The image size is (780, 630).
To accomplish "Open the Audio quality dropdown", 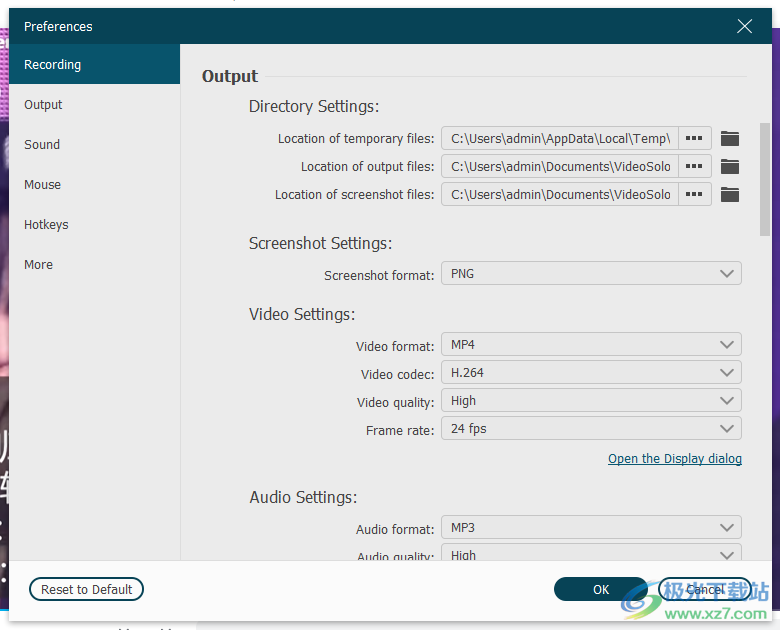I will pos(591,553).
